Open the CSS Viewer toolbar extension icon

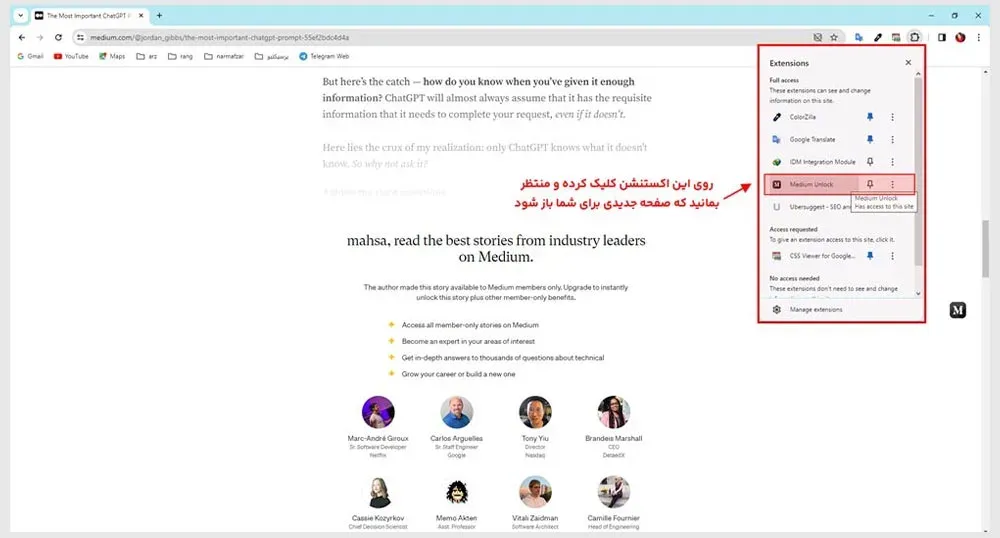click(896, 38)
